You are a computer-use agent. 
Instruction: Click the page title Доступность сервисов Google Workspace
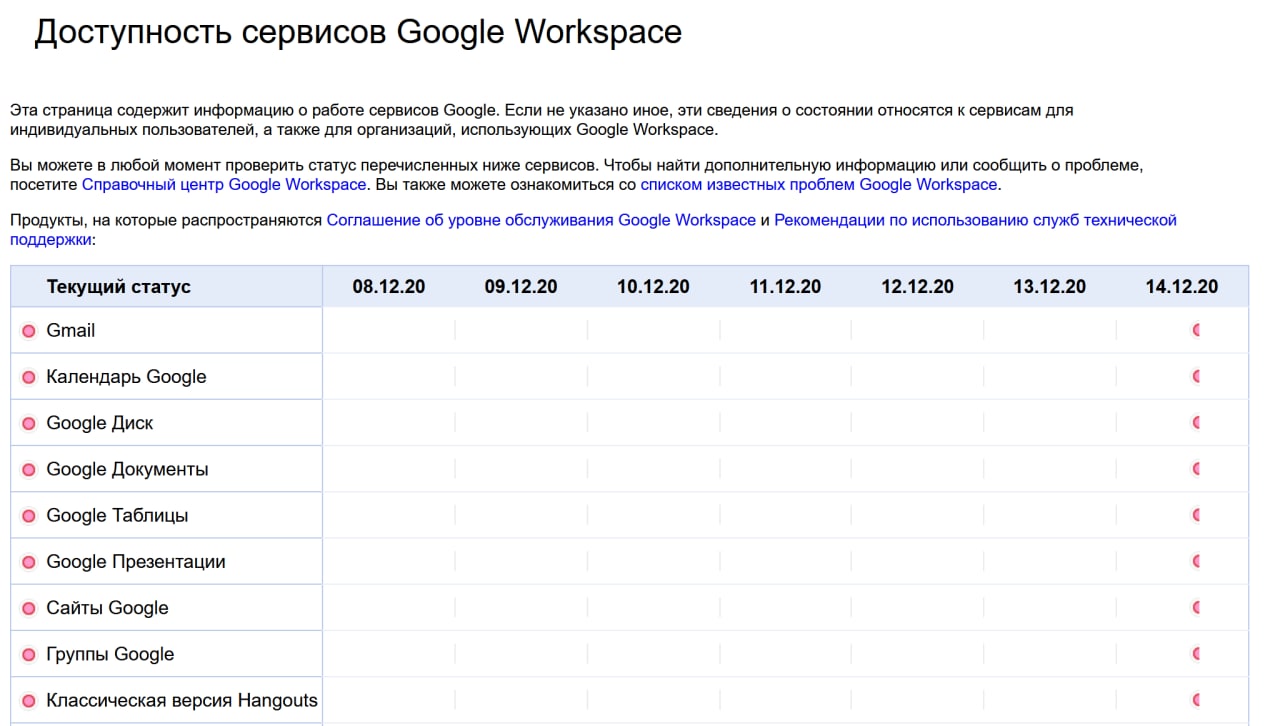click(358, 32)
